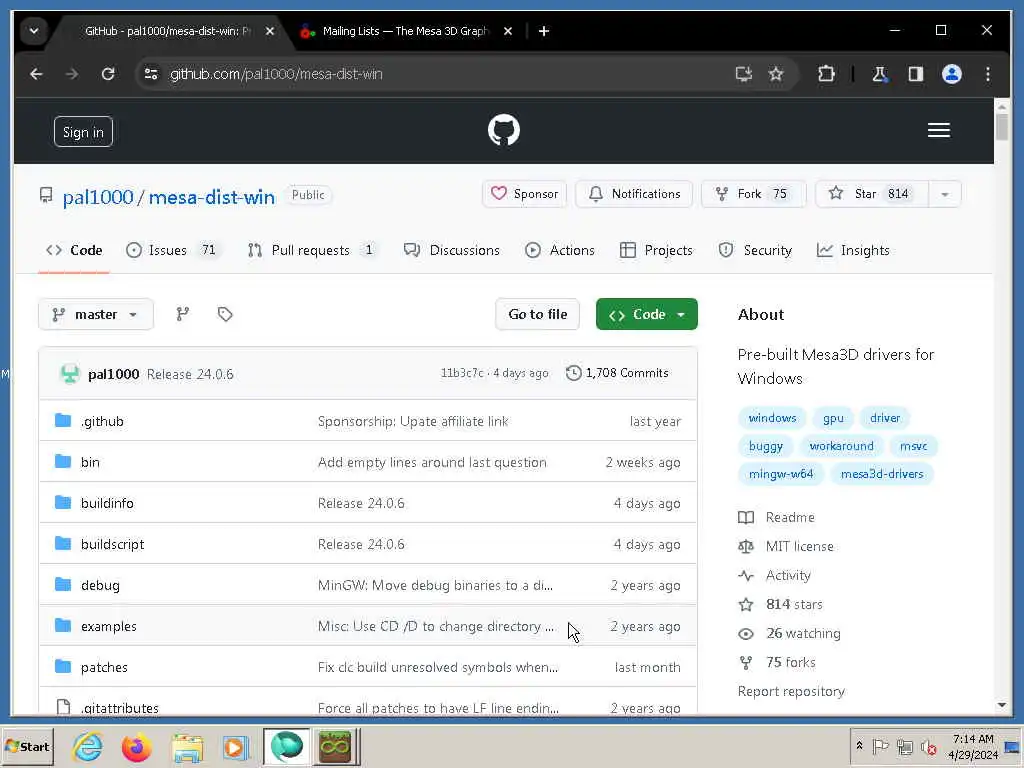Click the Go to file button
Image resolution: width=1024 pixels, height=768 pixels.
tap(537, 314)
